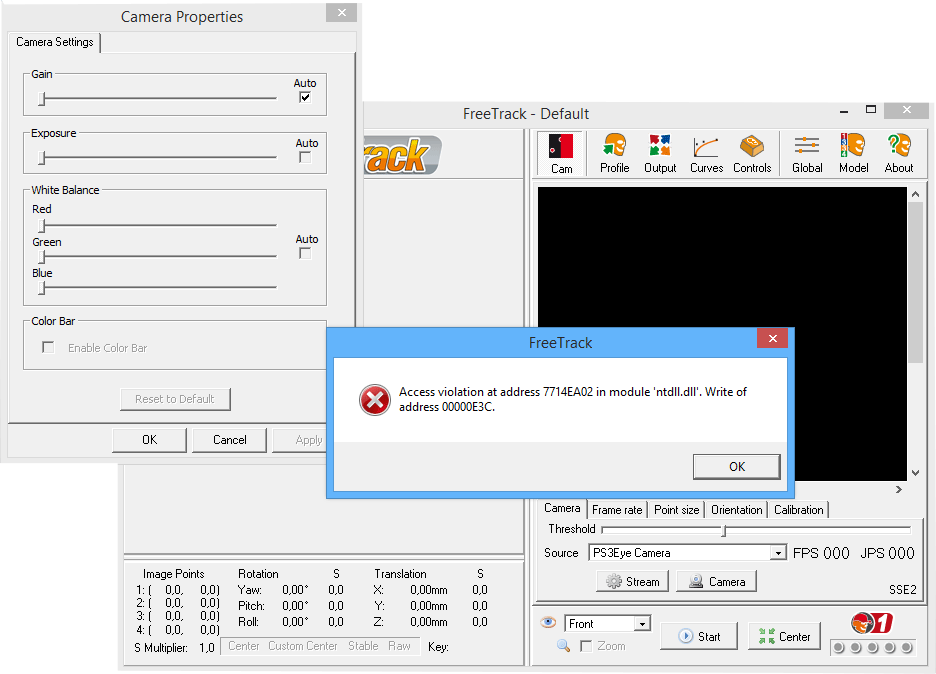Click the scroll right arrow under preview
Viewport: 936px width, 674px height.
pos(899,490)
